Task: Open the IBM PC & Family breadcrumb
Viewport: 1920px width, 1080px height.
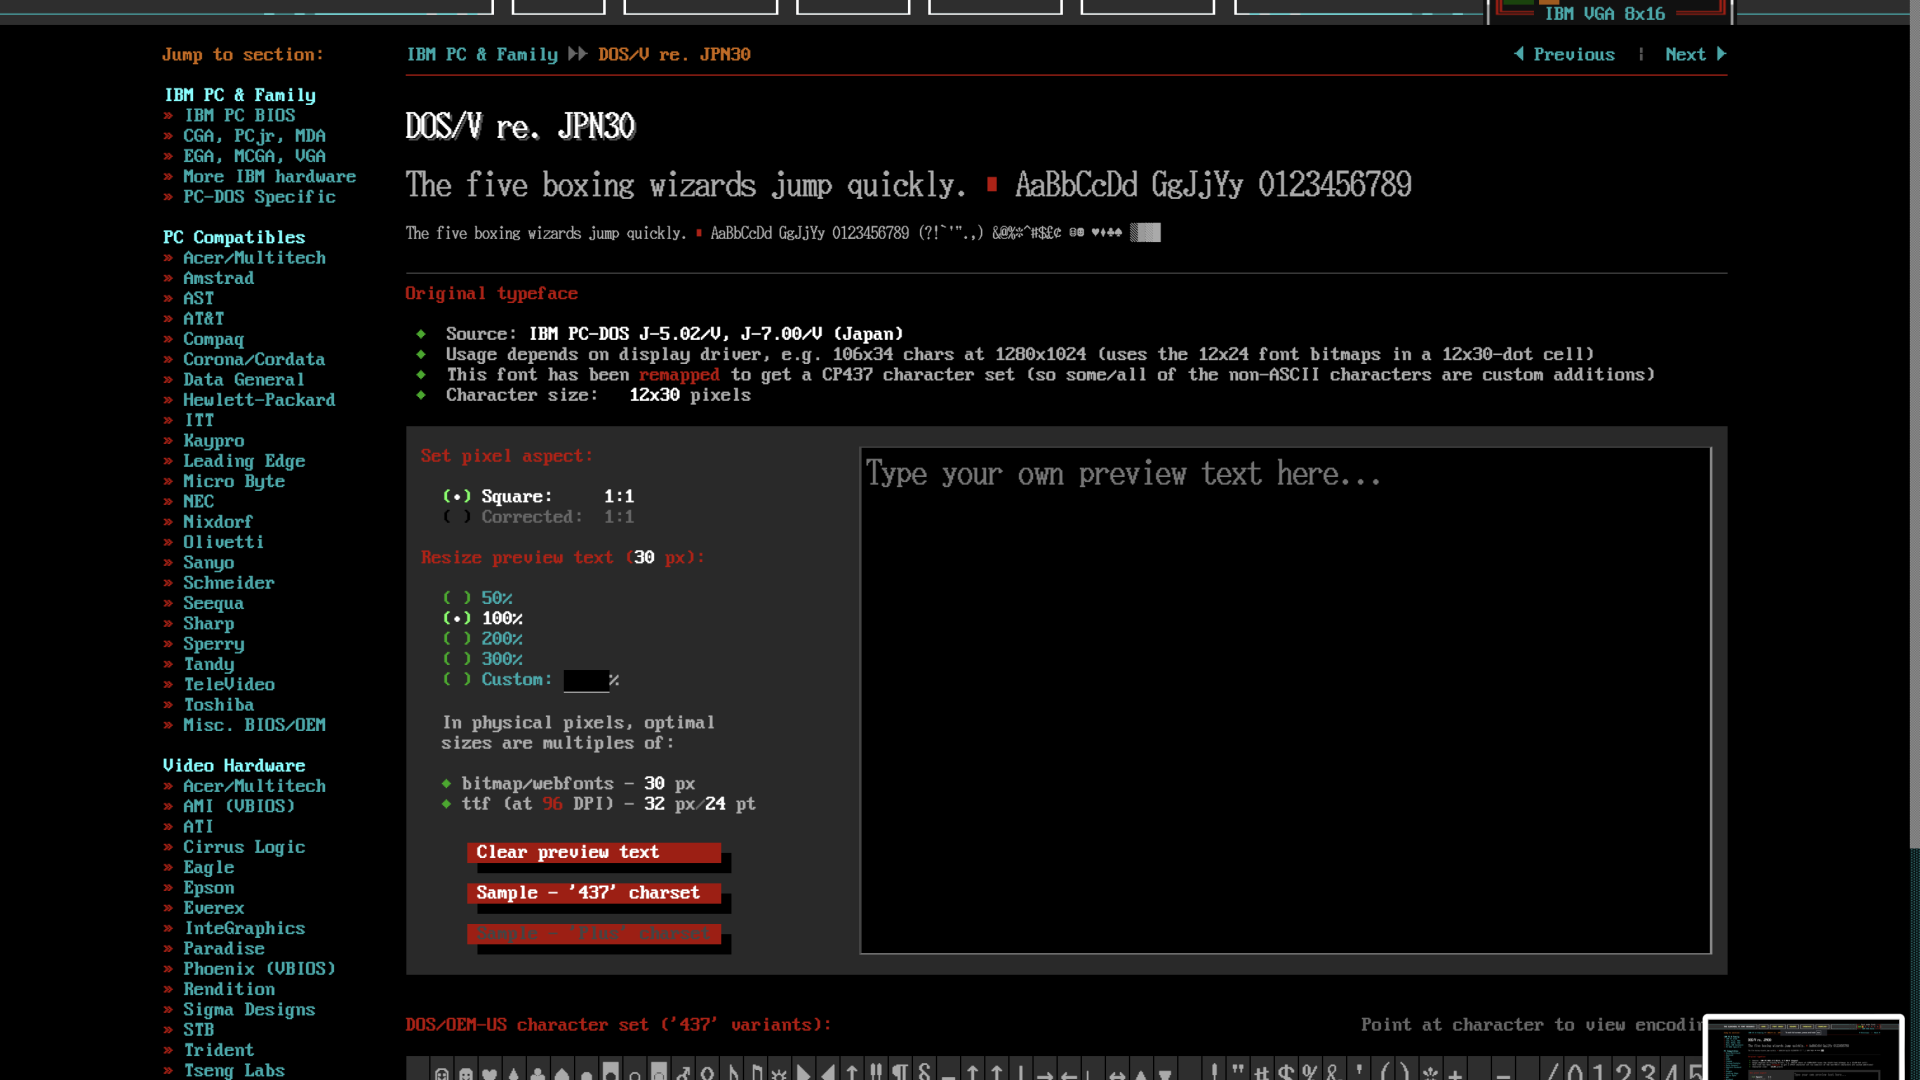Action: pyautogui.click(x=483, y=54)
